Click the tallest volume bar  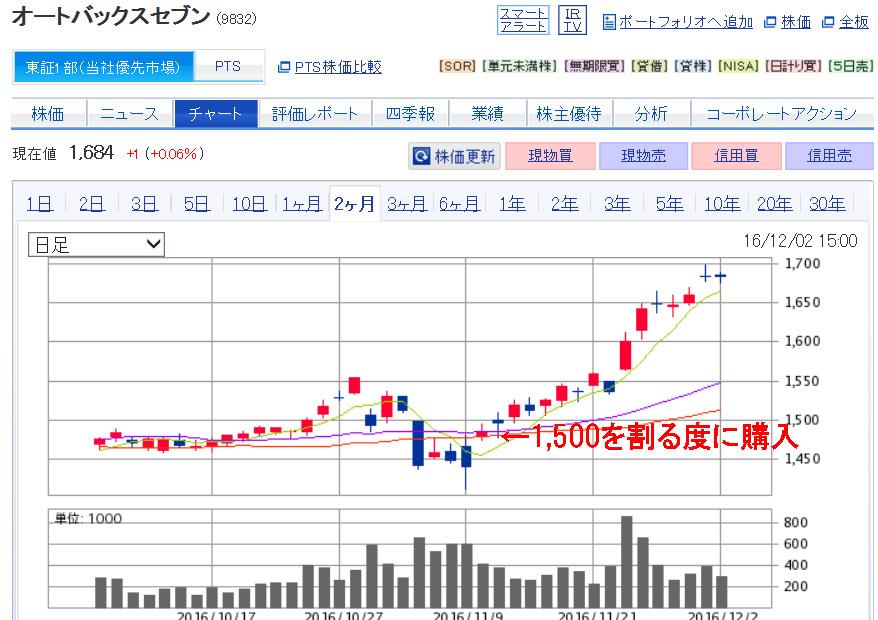627,562
